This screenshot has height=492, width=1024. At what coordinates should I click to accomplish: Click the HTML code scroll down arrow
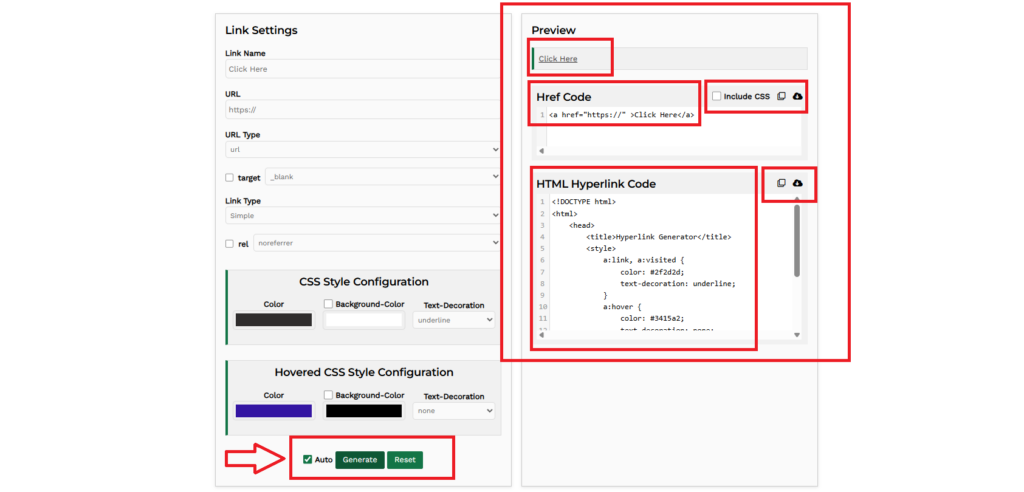[797, 335]
